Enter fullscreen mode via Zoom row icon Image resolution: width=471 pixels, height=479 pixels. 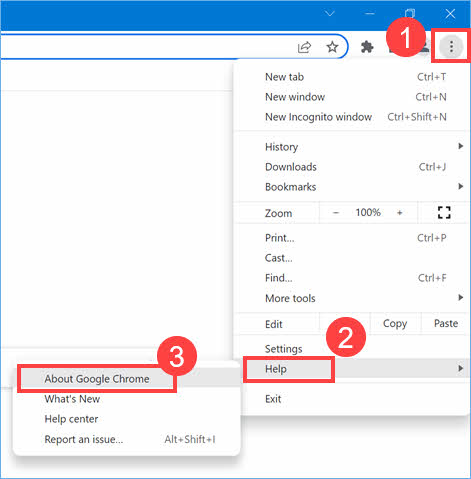tap(444, 212)
